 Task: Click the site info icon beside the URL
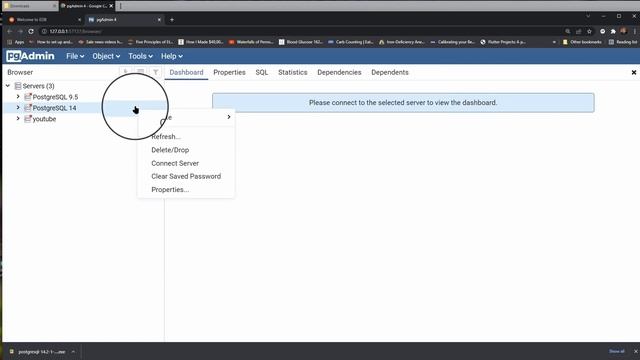[44, 31]
